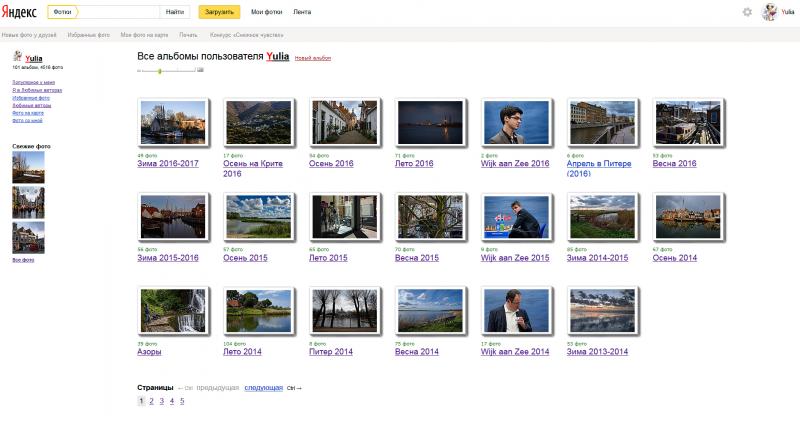
Task: Go to page 5 in pagination
Action: [x=182, y=401]
